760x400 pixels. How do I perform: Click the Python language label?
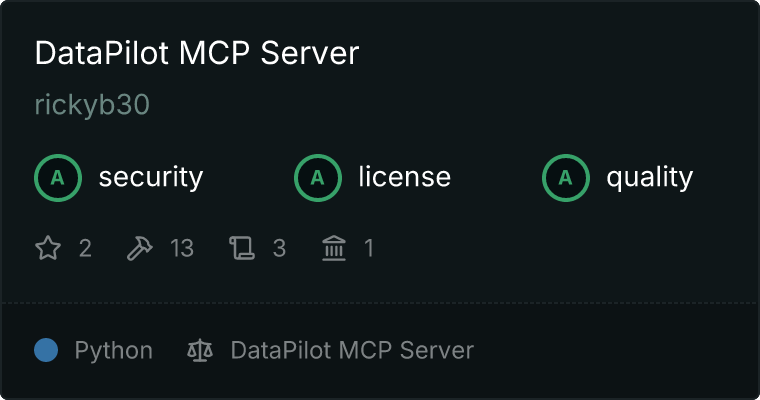tap(113, 351)
